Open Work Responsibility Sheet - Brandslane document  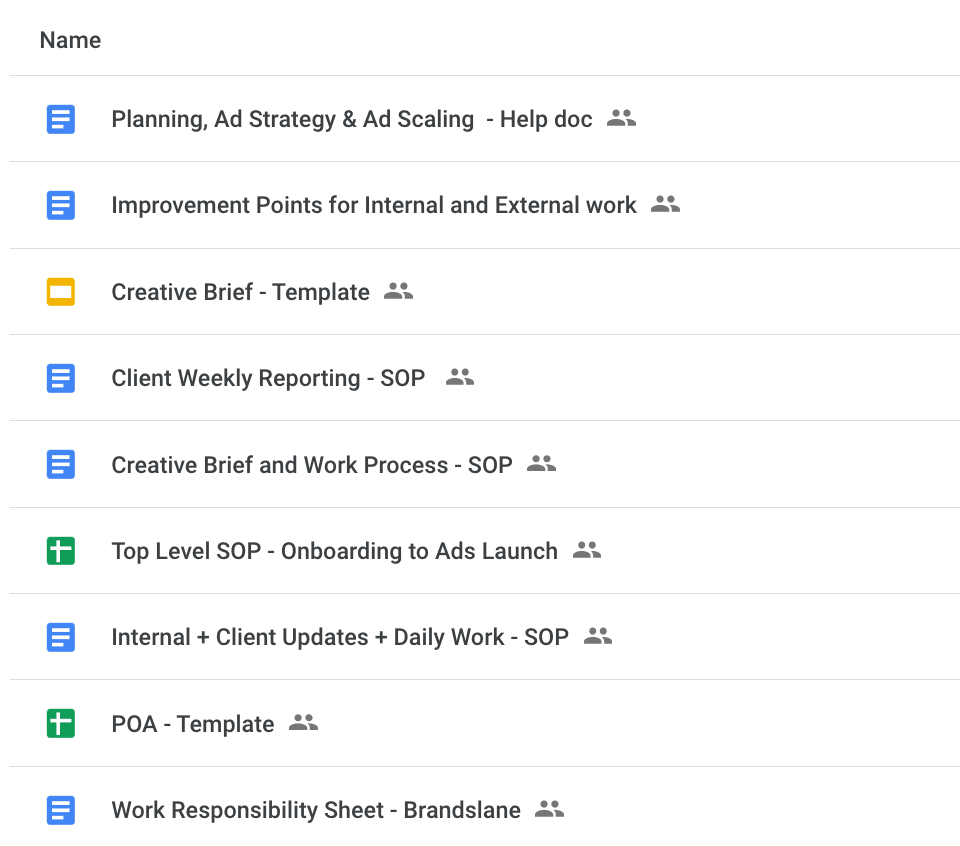click(x=315, y=810)
